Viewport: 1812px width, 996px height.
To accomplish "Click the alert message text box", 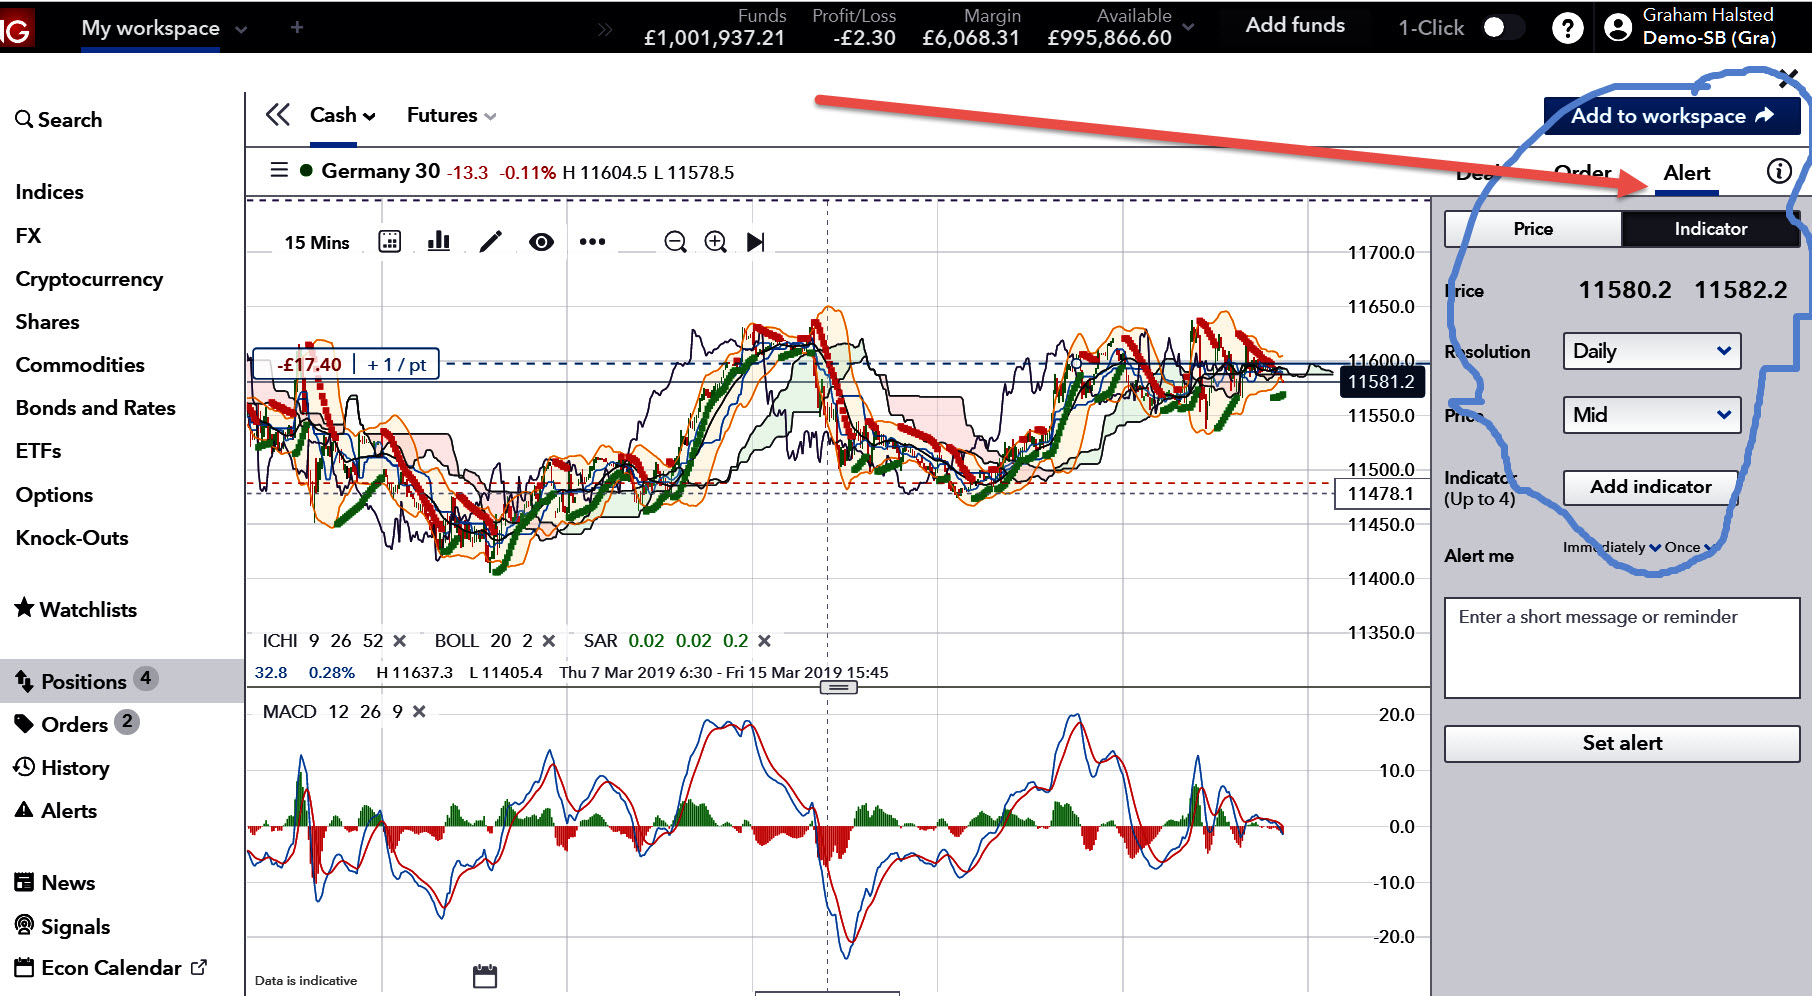I will (x=1622, y=648).
